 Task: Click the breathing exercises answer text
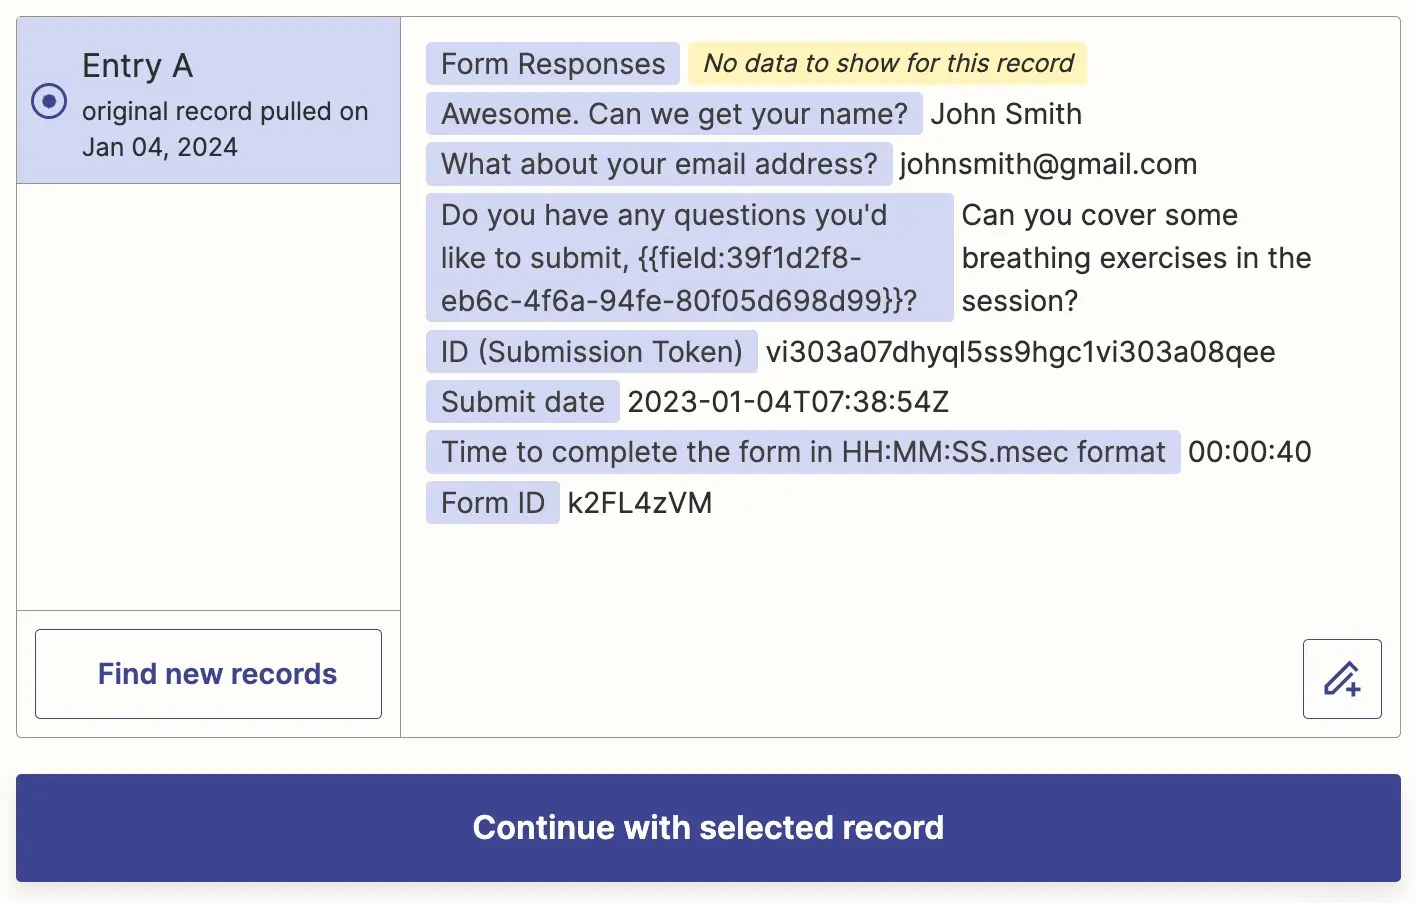click(x=1136, y=258)
